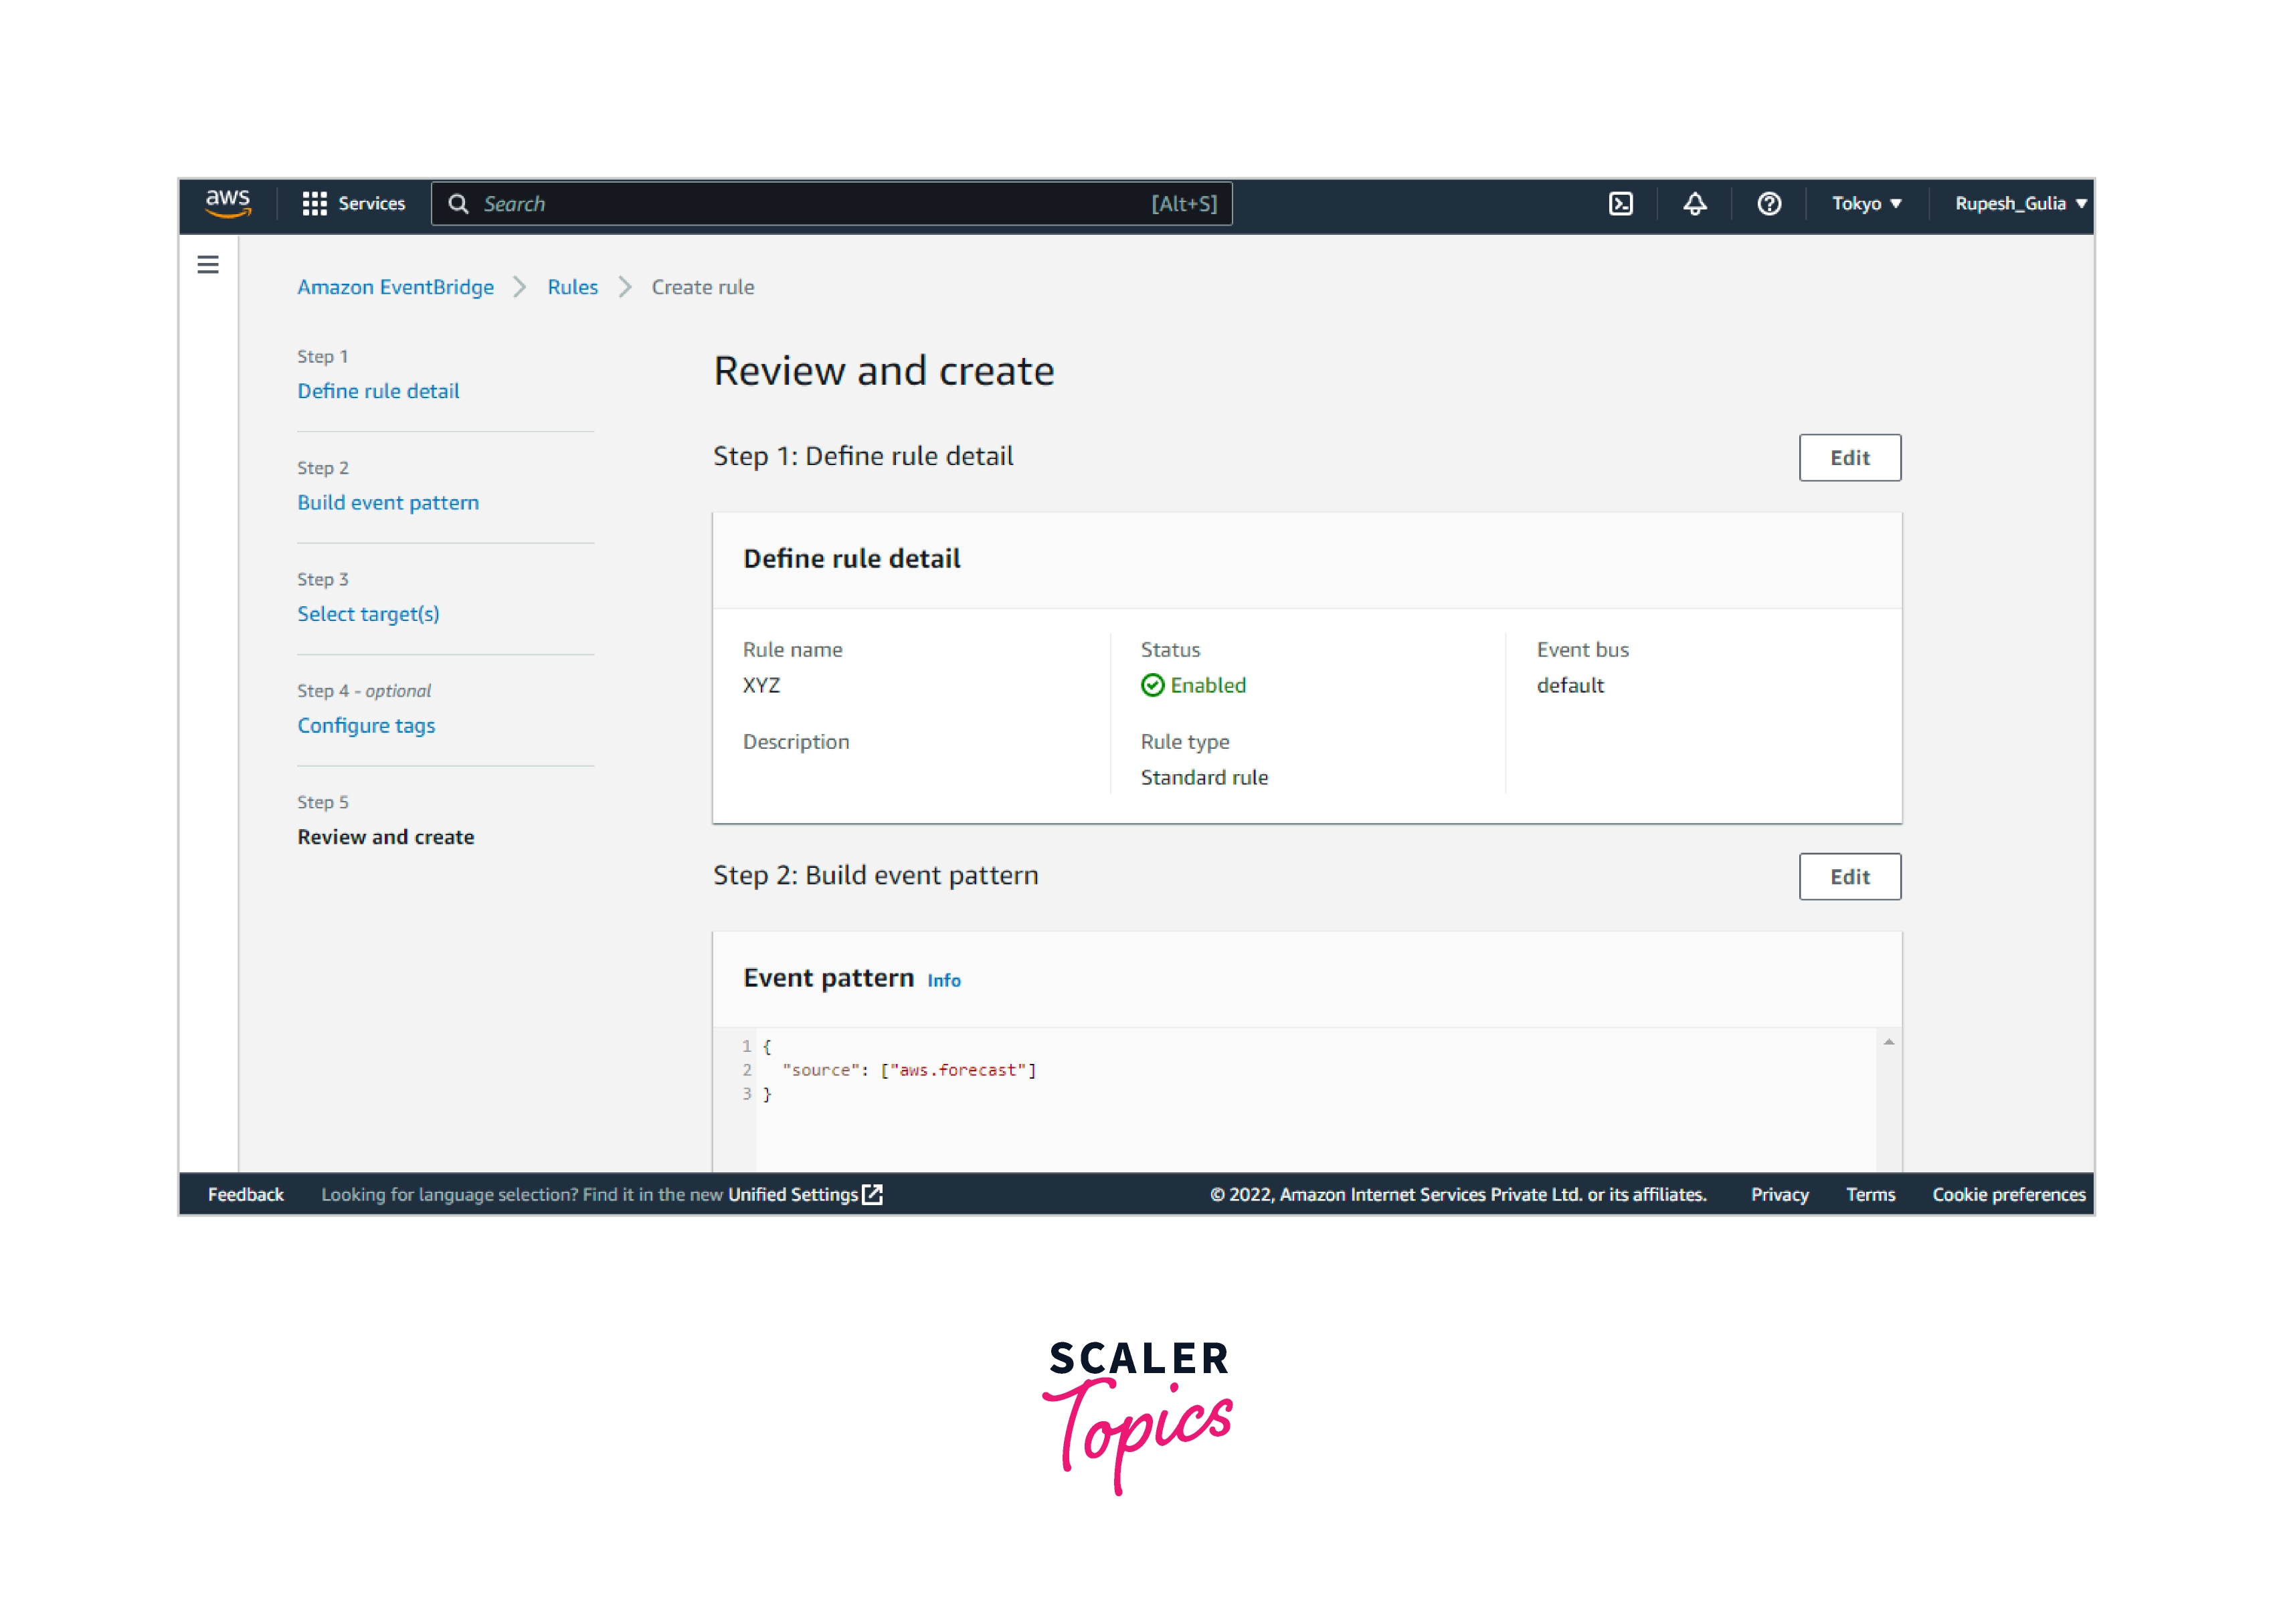Image resolution: width=2275 pixels, height=1624 pixels.
Task: Open the Rupesh_Gulia account dropdown
Action: (2019, 204)
